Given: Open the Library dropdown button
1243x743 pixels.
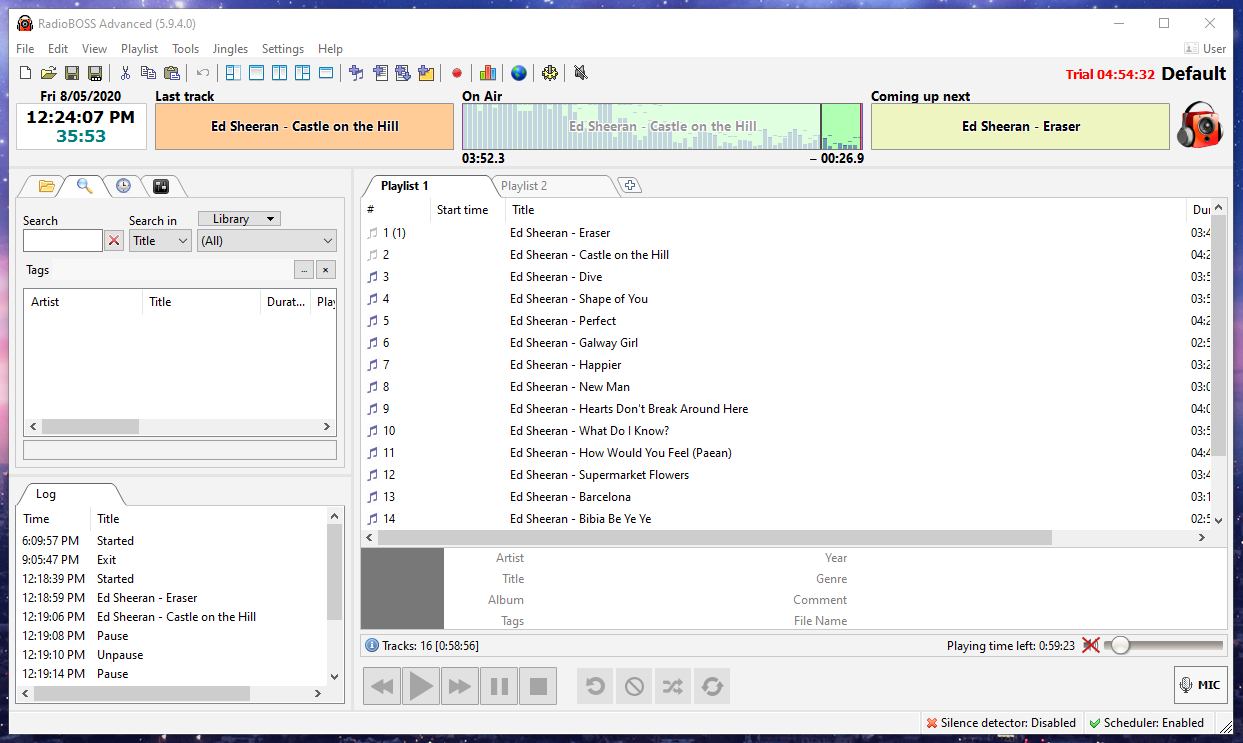Looking at the screenshot, I should [x=239, y=219].
